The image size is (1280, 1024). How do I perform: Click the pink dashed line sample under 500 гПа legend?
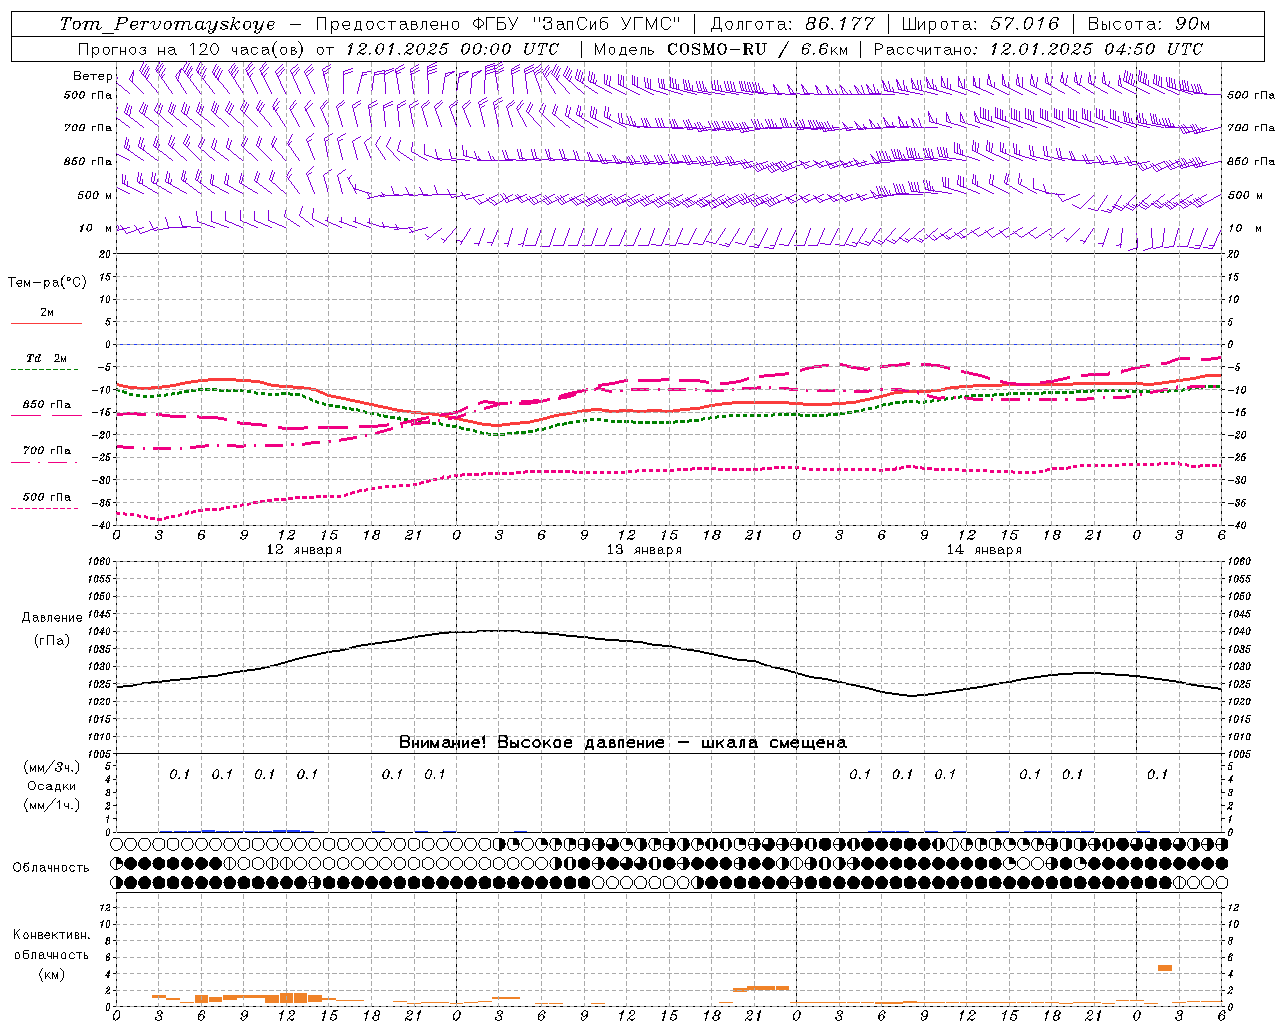pos(45,509)
